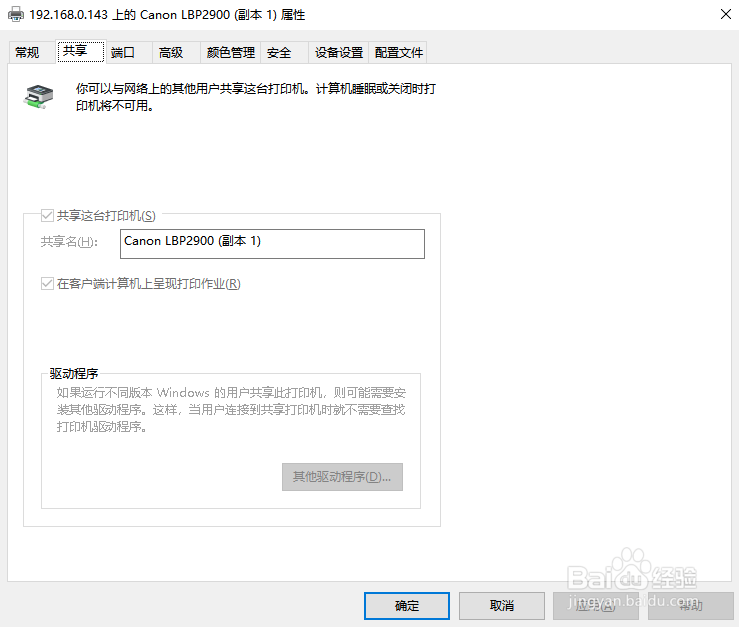Confirm with the 确定 button
The image size is (739, 627).
pos(407,606)
